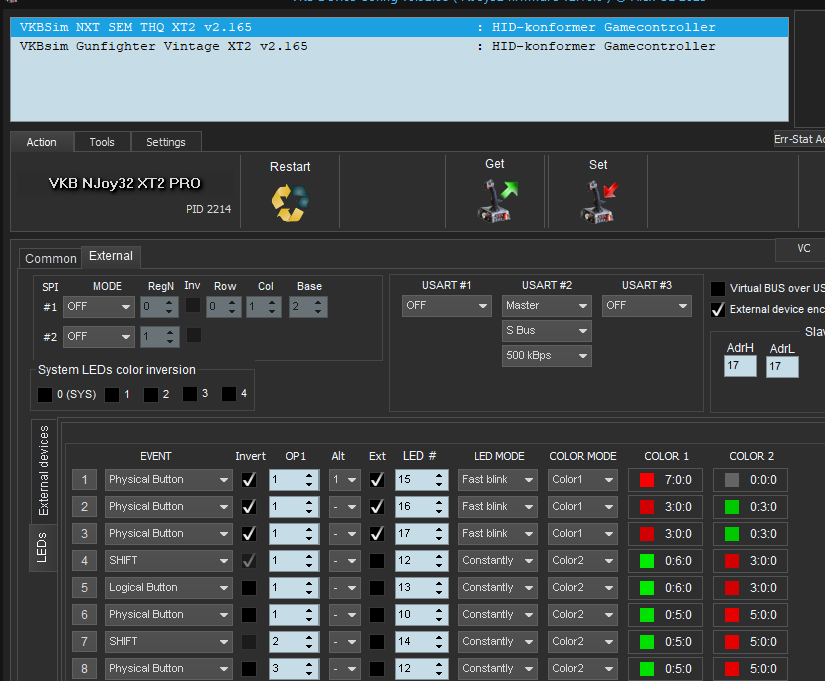Toggle row 2 Ext checkbox

[377, 507]
